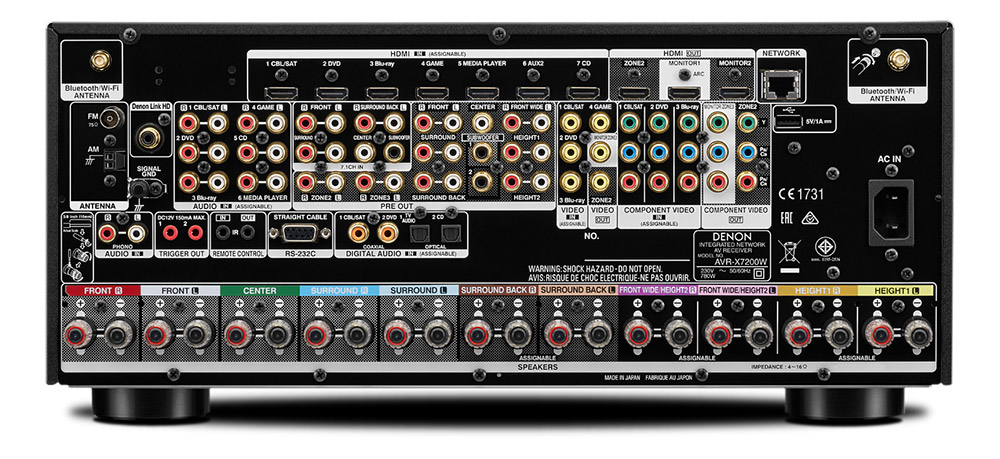Click the DENON brand name on label

tap(733, 237)
